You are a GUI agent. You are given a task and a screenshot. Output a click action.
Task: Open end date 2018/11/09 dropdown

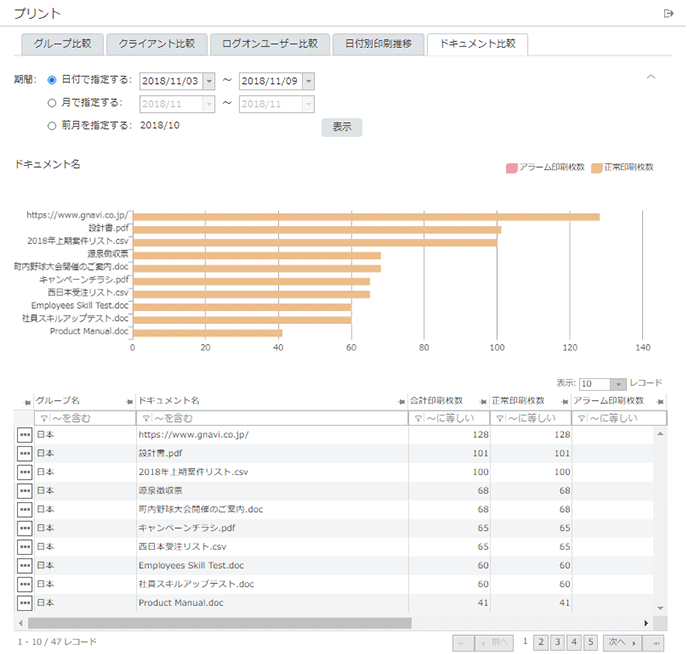point(308,81)
